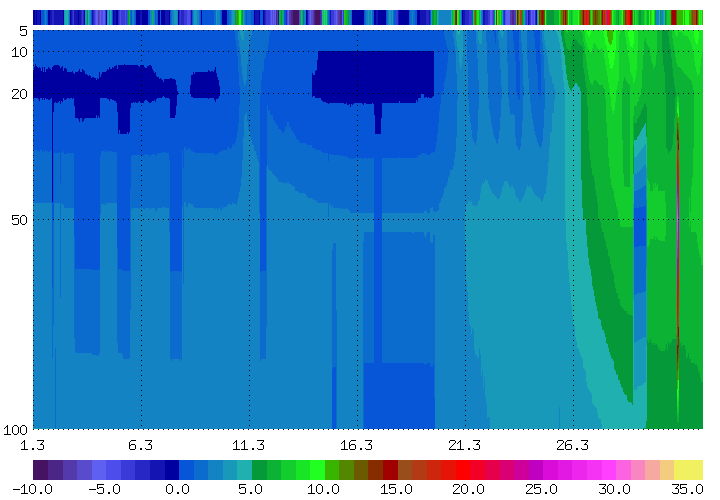Click the colorbar label 20.0
Screen dimensions: 720x500
468,489
